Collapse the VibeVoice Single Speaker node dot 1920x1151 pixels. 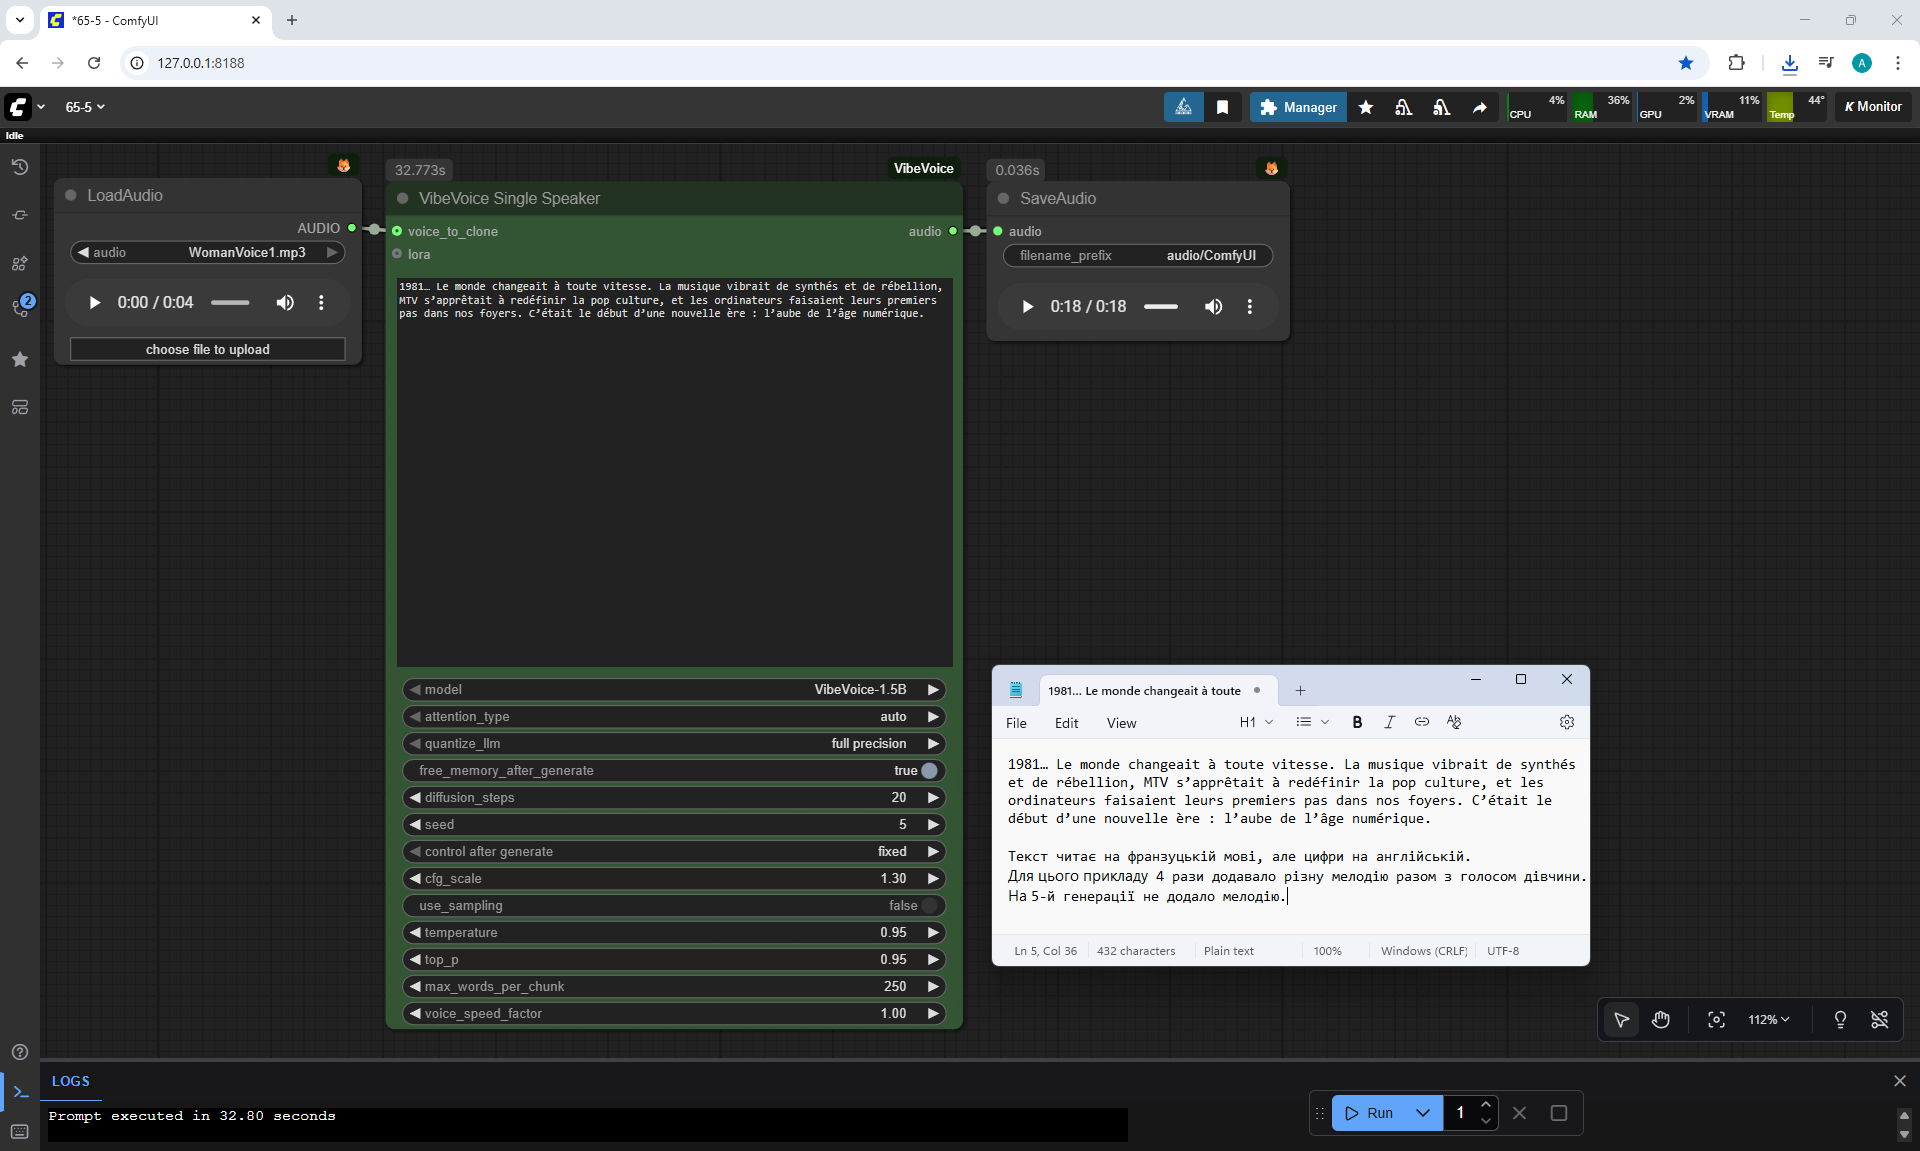[403, 198]
